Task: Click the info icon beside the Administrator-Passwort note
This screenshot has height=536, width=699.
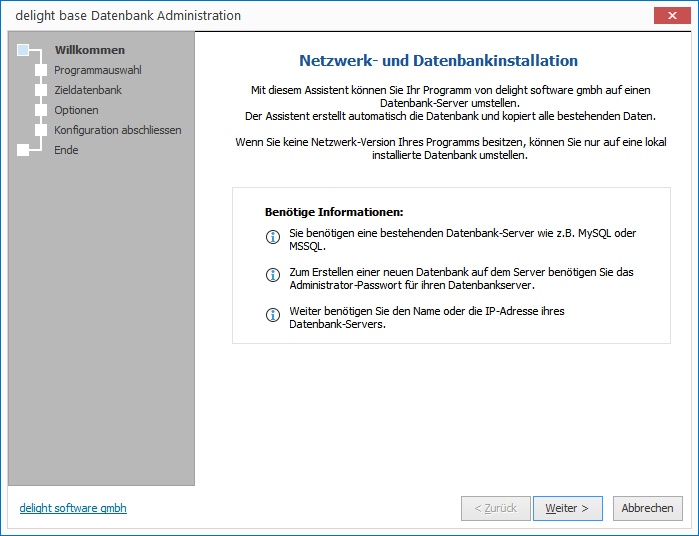Action: click(x=272, y=275)
